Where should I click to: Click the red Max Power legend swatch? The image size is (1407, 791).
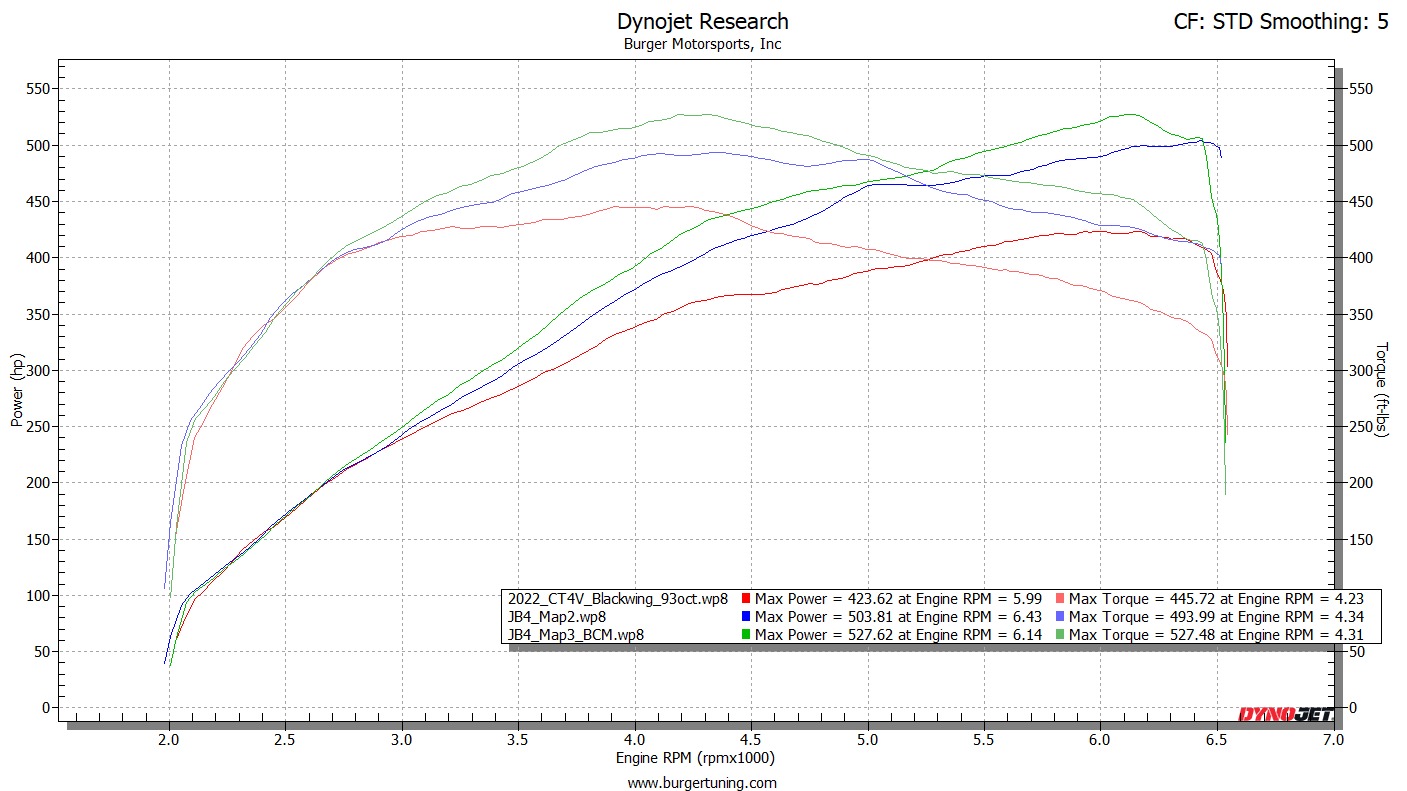coord(746,599)
